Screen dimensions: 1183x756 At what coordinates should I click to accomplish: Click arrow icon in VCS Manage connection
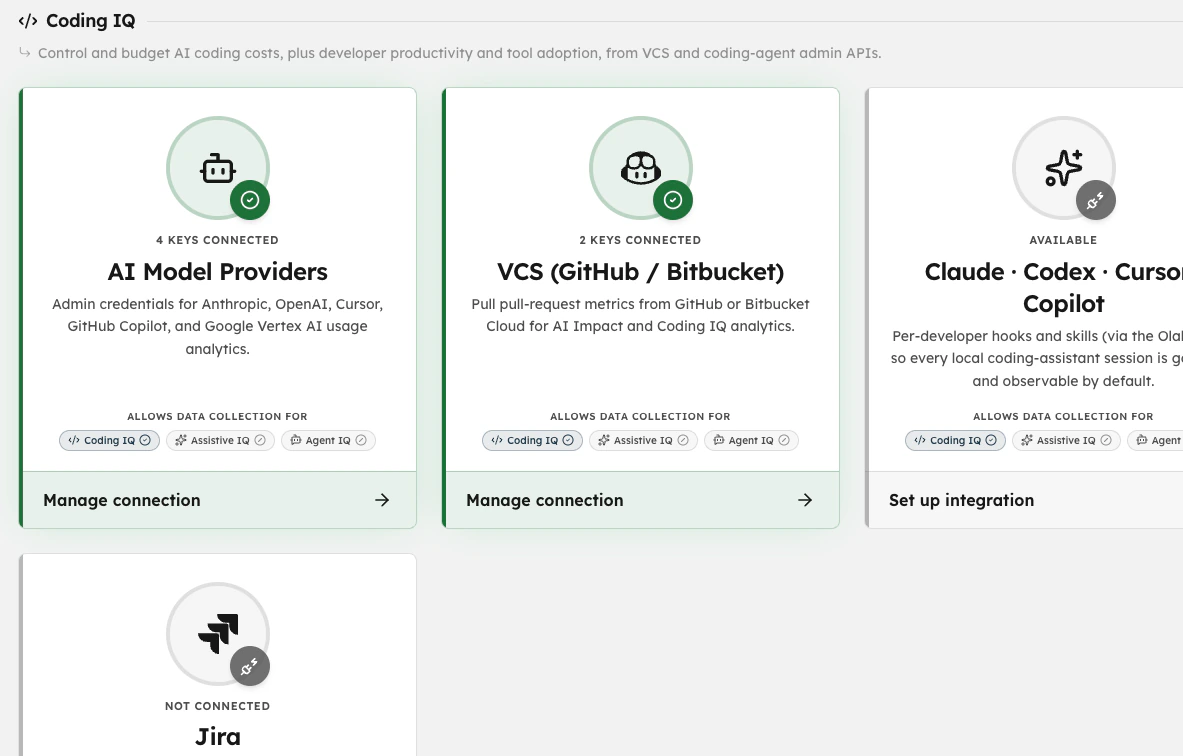[x=805, y=500]
